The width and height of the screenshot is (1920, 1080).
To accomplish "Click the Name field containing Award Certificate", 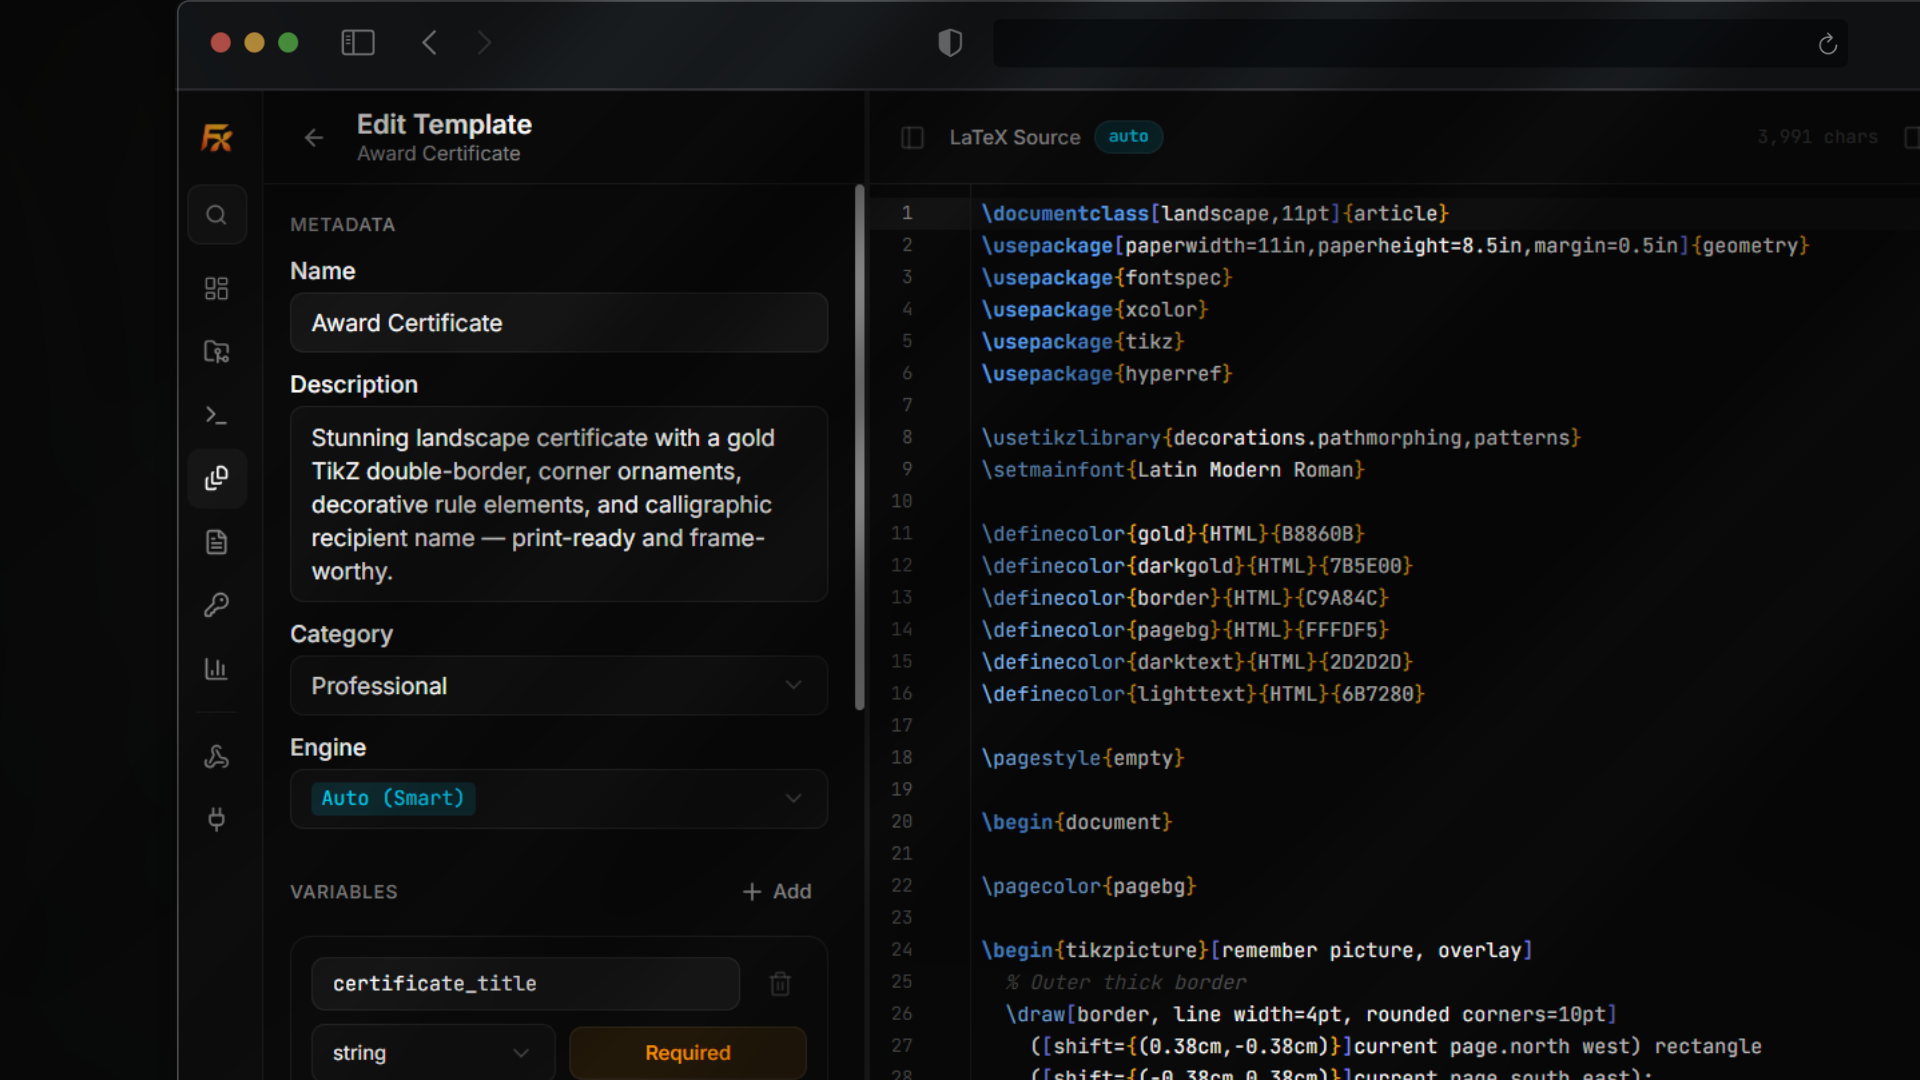I will (x=558, y=323).
